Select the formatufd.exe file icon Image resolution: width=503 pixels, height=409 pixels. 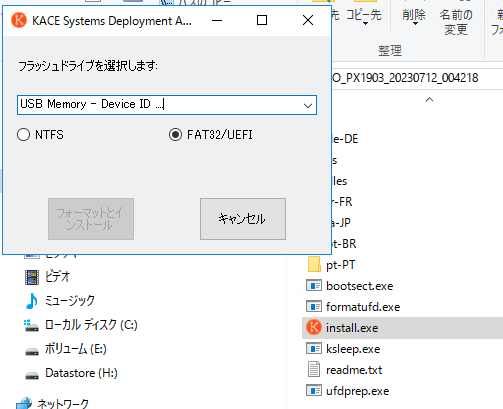[x=314, y=307]
